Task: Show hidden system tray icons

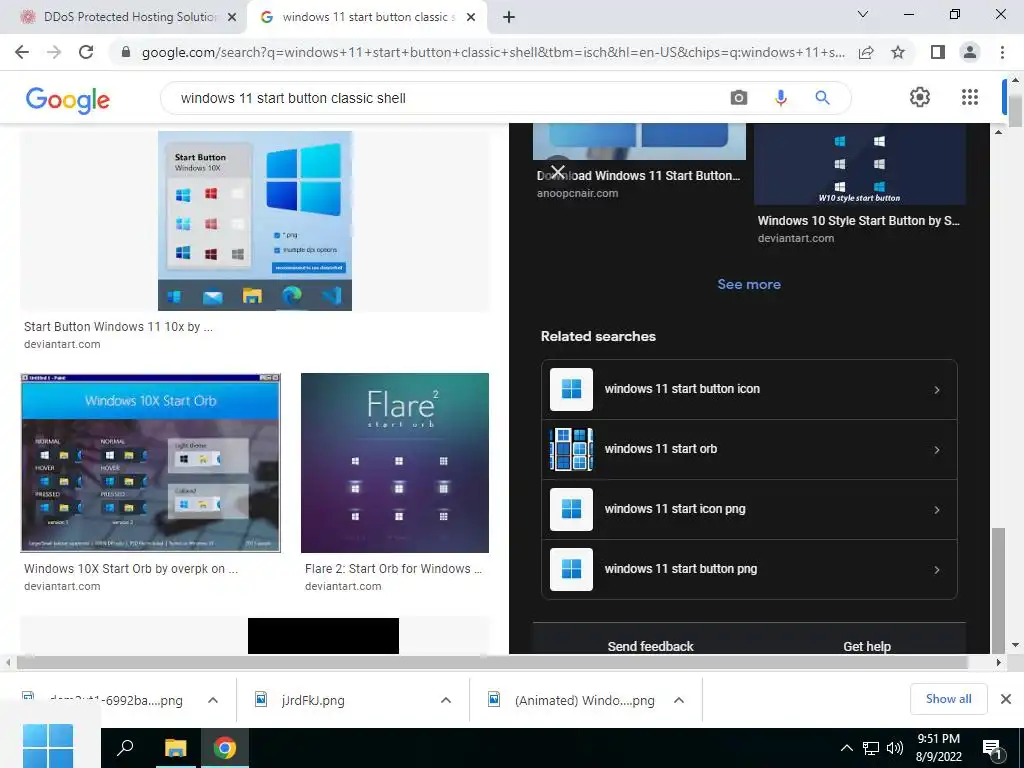Action: (846, 748)
